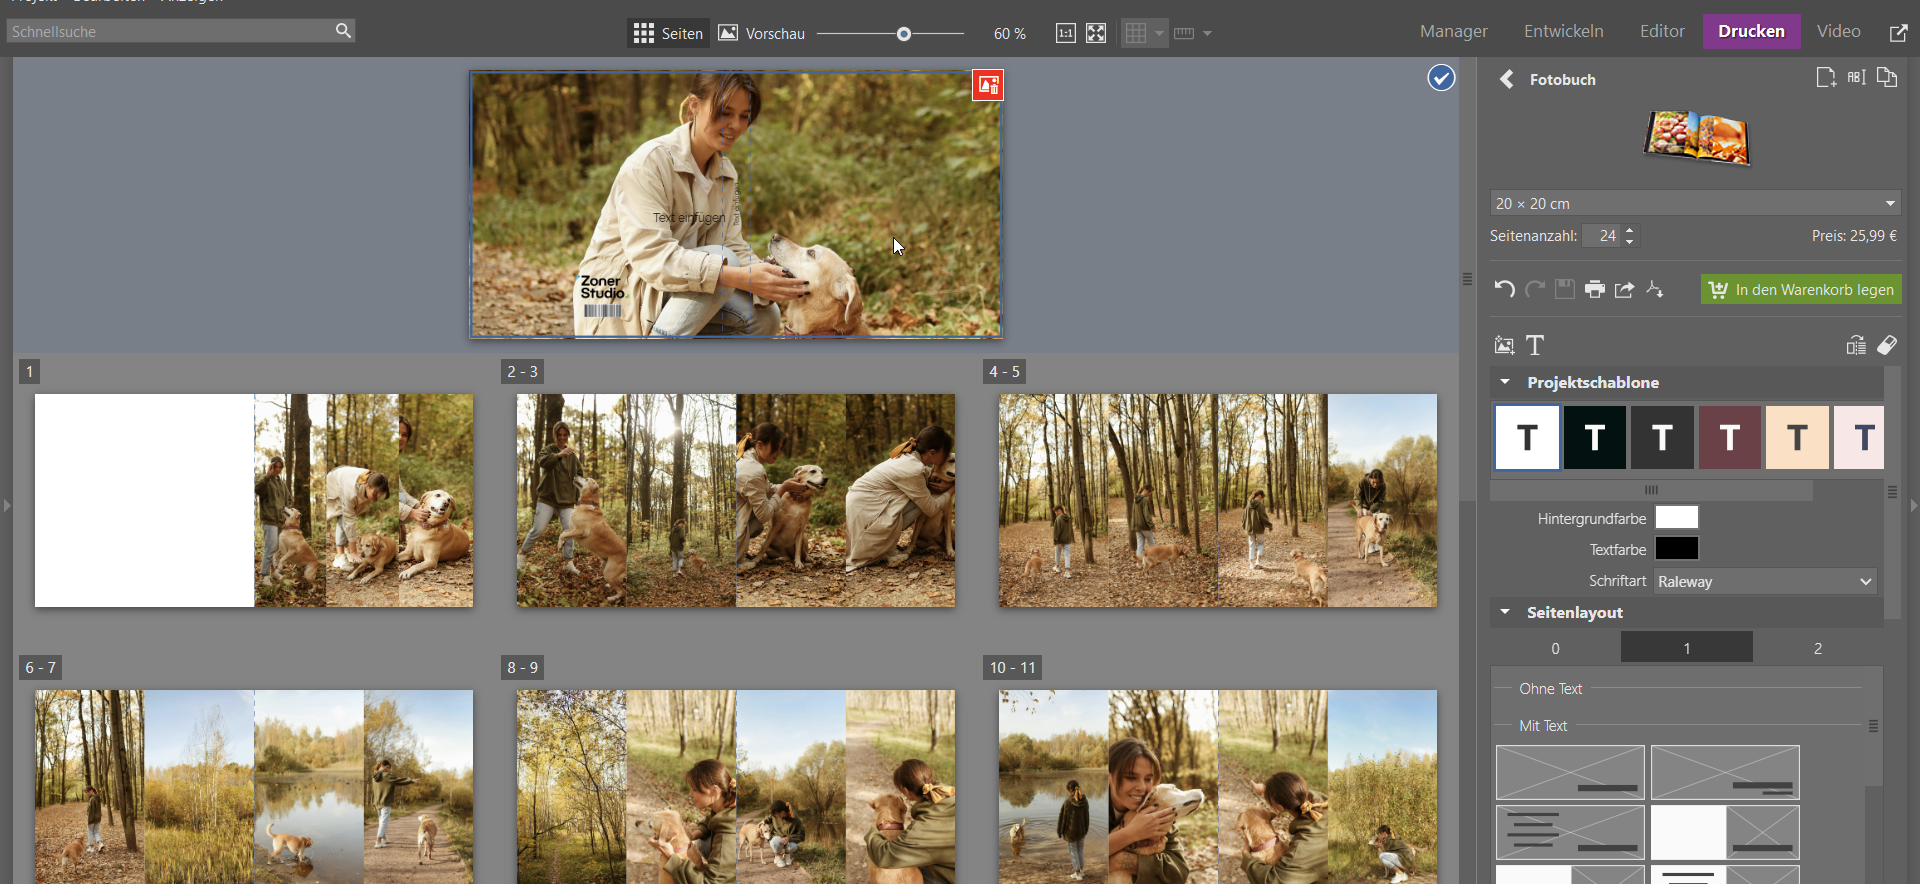Open the Schriftart Raleway font dropdown

click(1765, 582)
